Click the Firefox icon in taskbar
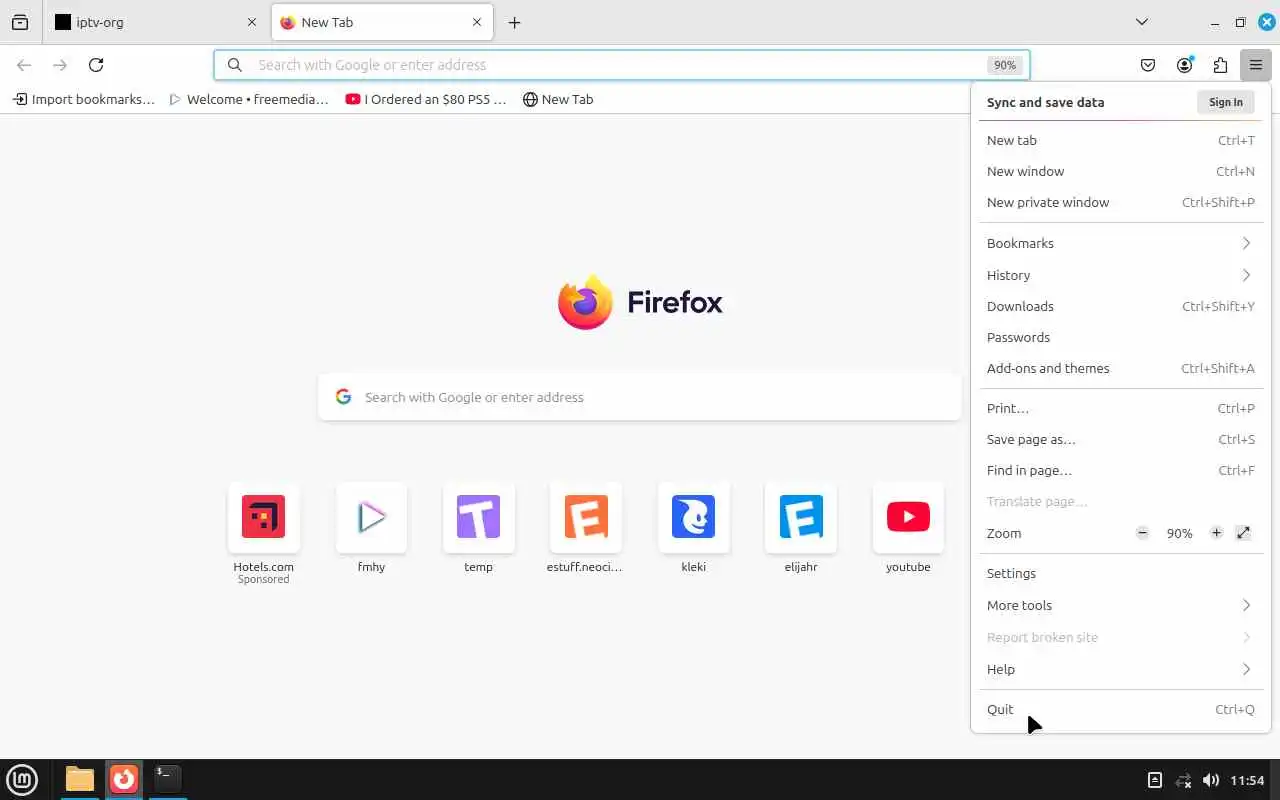 124,779
